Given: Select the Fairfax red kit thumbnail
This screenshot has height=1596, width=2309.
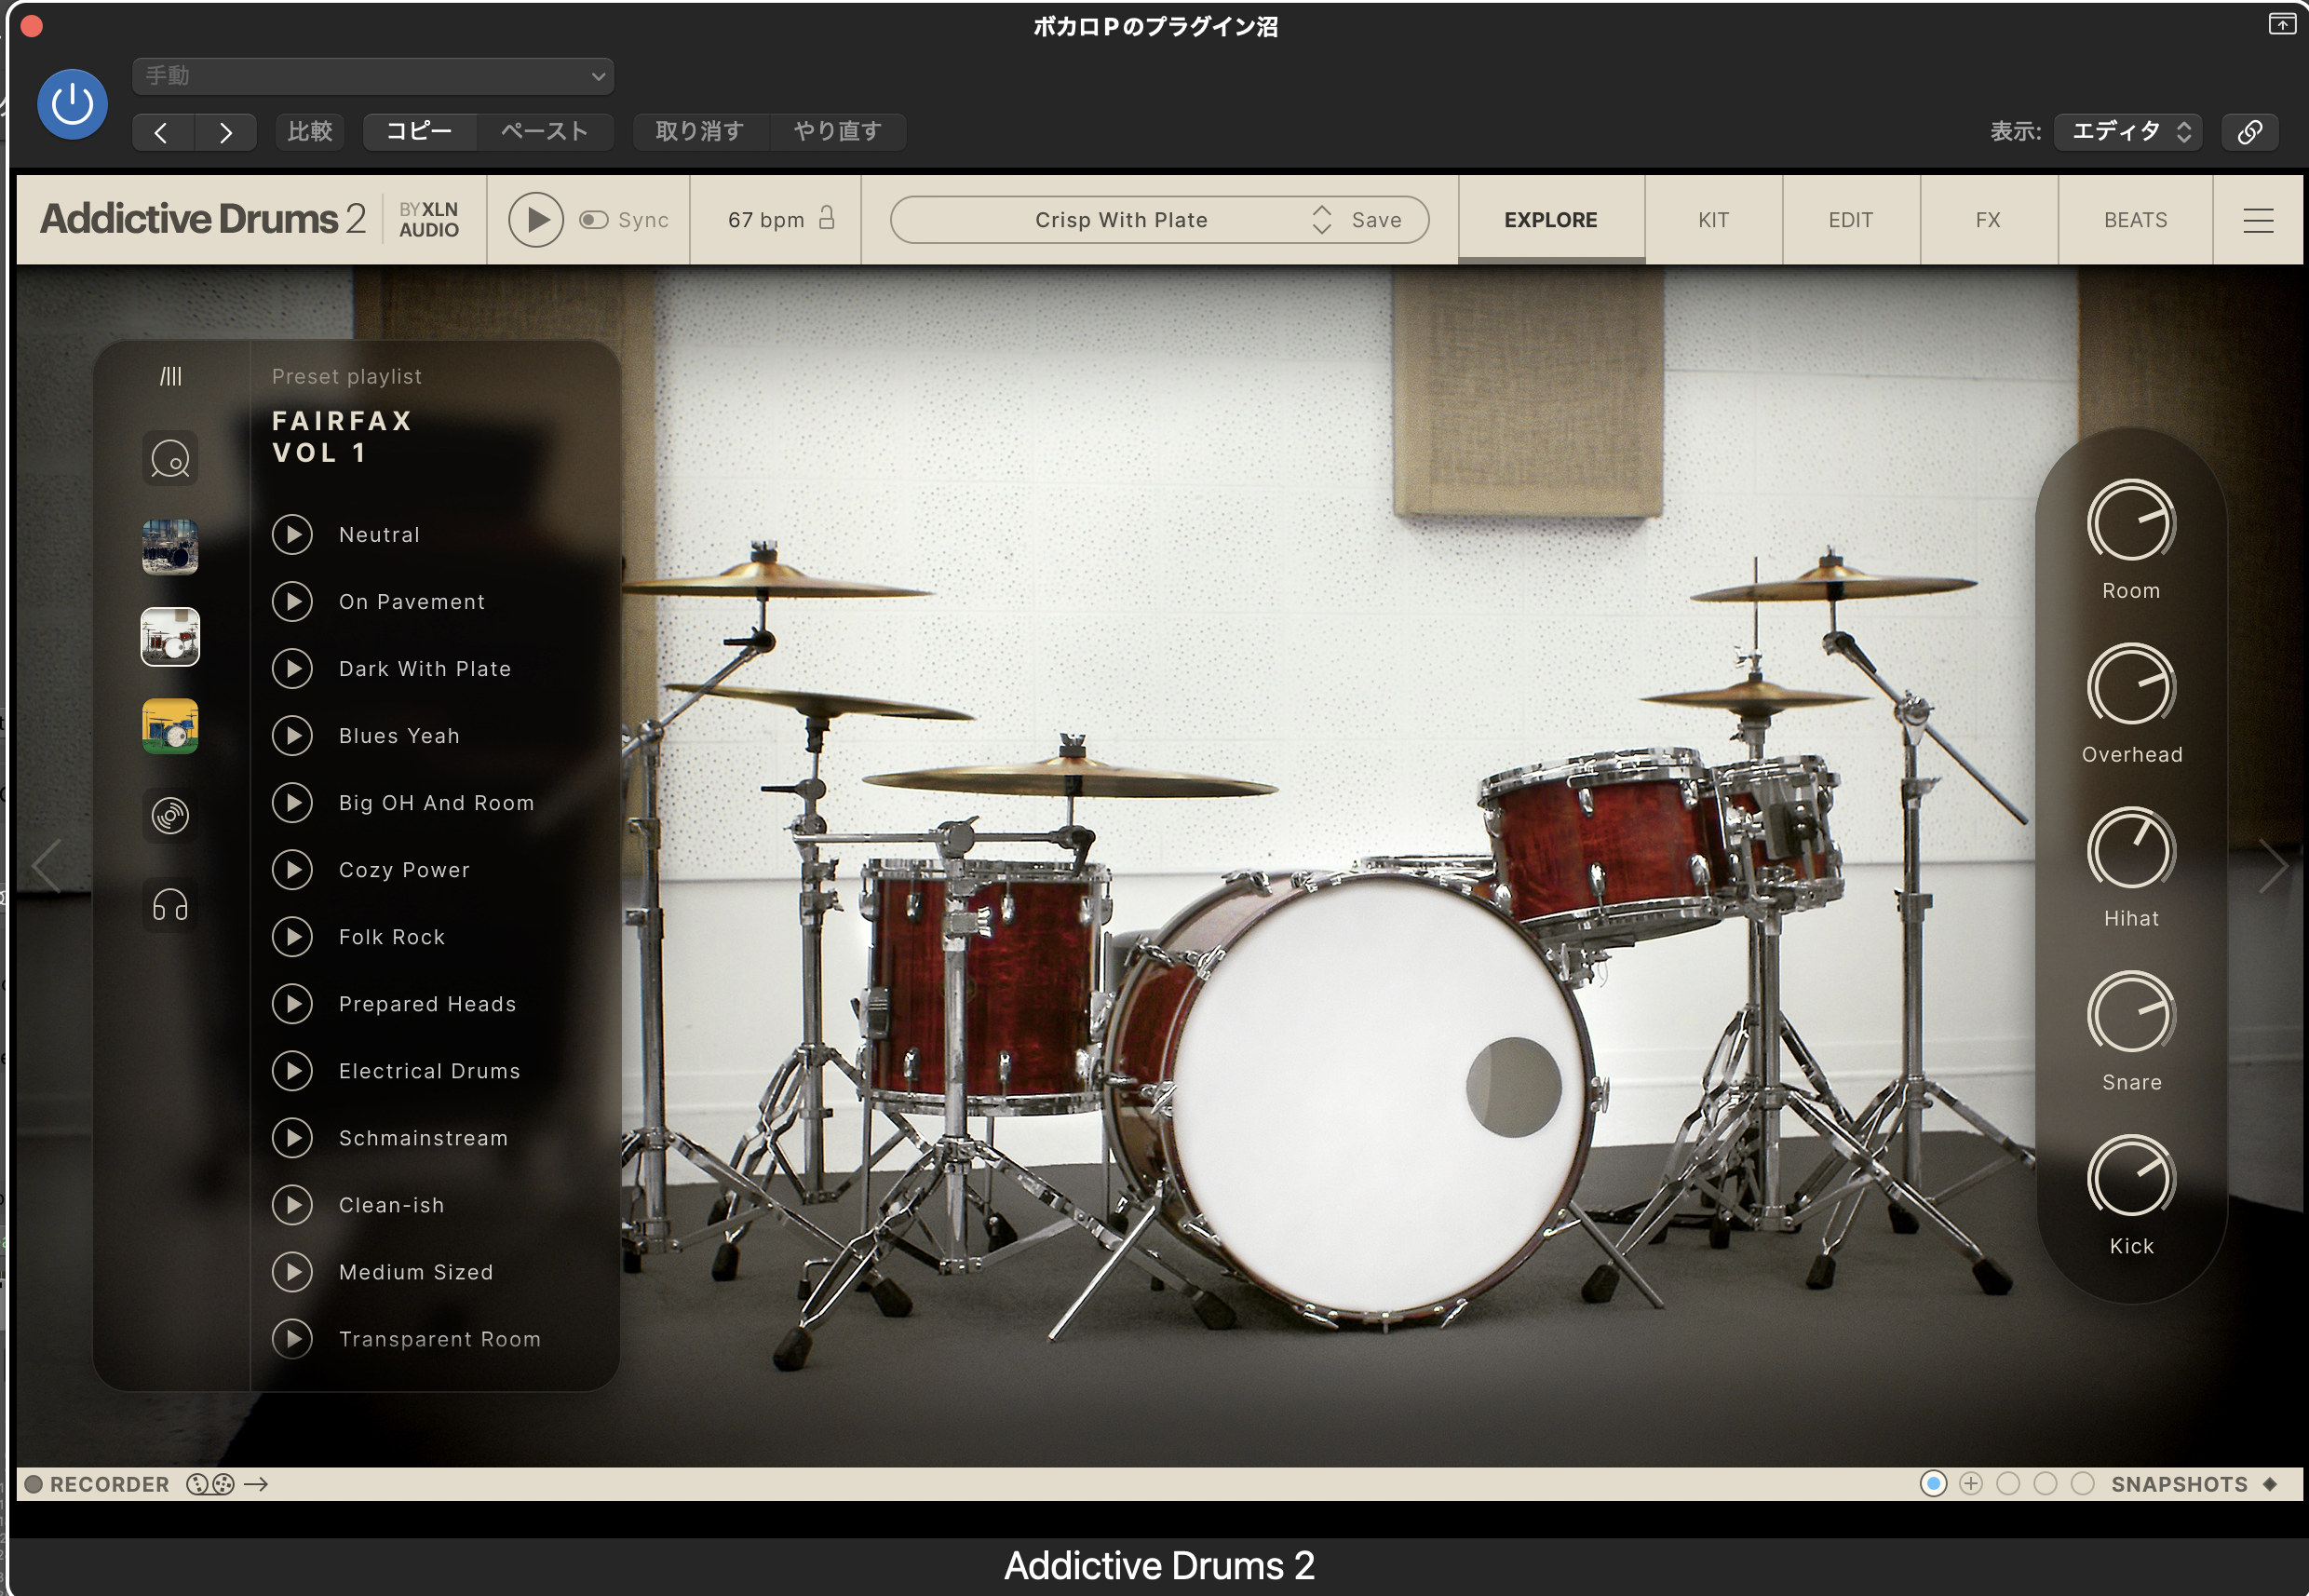Looking at the screenshot, I should 170,637.
